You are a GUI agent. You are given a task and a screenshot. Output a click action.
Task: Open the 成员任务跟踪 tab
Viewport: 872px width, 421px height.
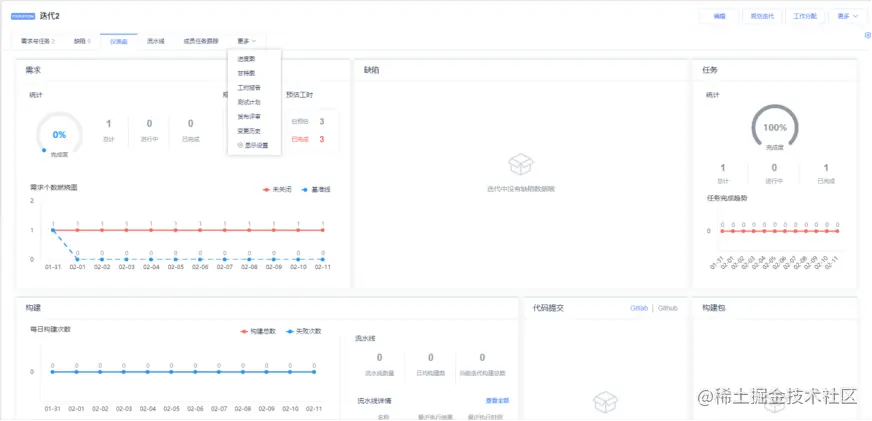pyautogui.click(x=201, y=41)
